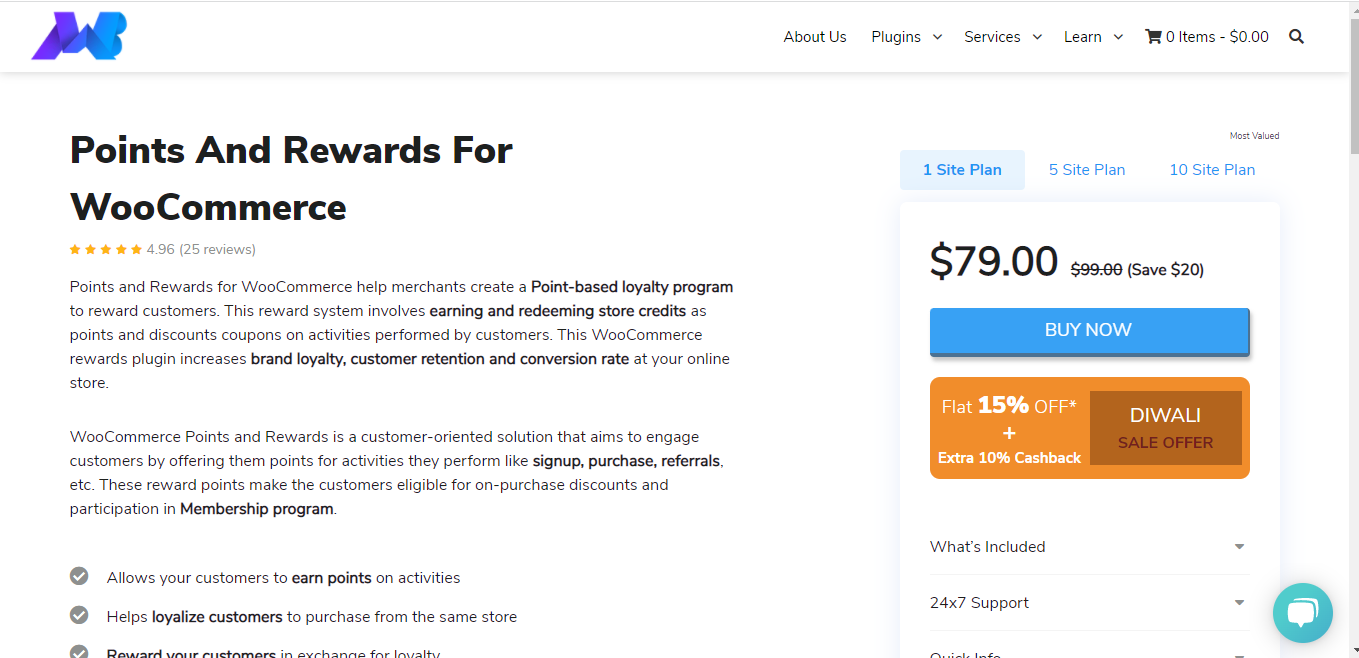Expand the What's Included section
Viewport: 1359px width, 658px height.
pos(1089,547)
